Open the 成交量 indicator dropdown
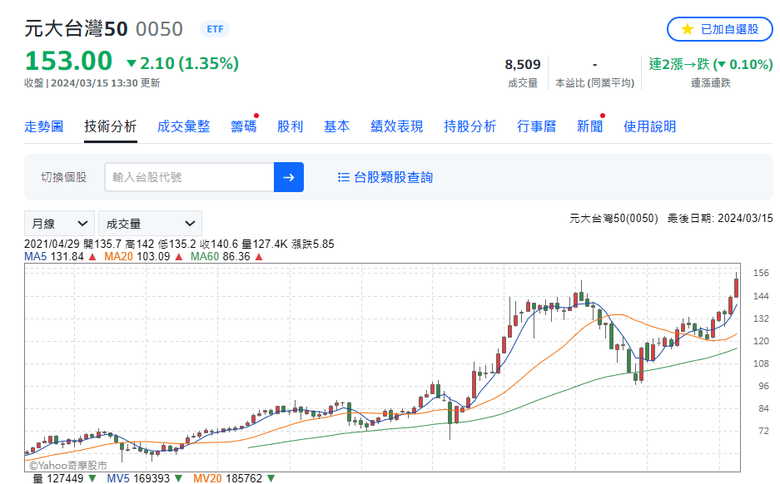Image resolution: width=780 pixels, height=484 pixels. click(150, 224)
